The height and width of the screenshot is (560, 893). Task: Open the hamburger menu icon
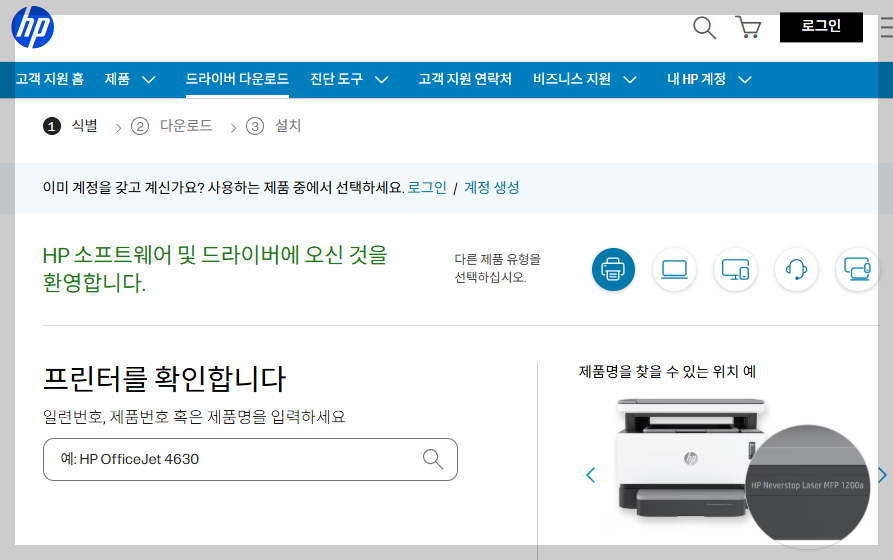pyautogui.click(x=887, y=27)
